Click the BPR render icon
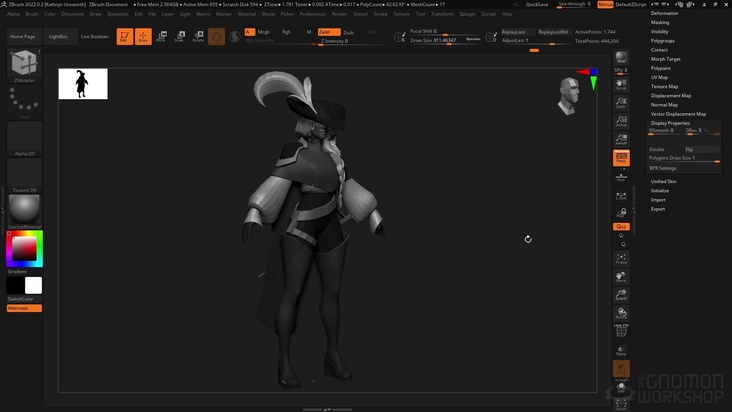This screenshot has width=732, height=412. pyautogui.click(x=621, y=57)
